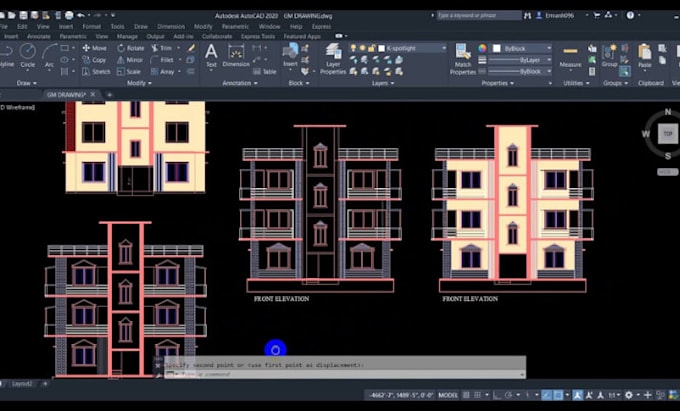680x411 pixels.
Task: Toggle snap mode in status bar
Action: pyautogui.click(x=478, y=395)
